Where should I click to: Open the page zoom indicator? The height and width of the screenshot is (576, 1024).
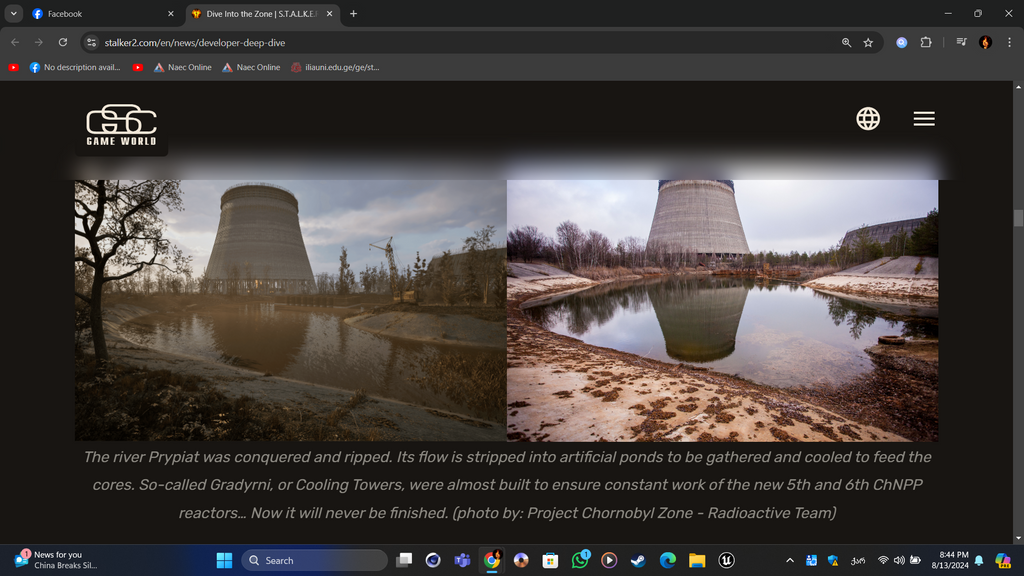pyautogui.click(x=846, y=42)
